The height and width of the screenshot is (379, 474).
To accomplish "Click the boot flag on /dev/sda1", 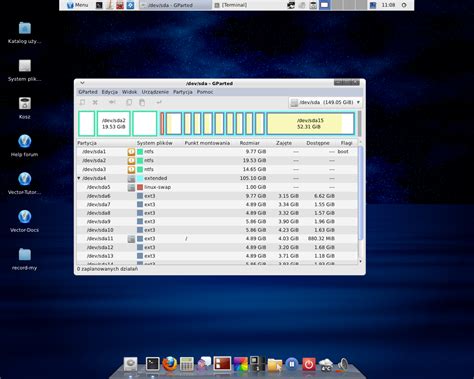I will 343,152.
